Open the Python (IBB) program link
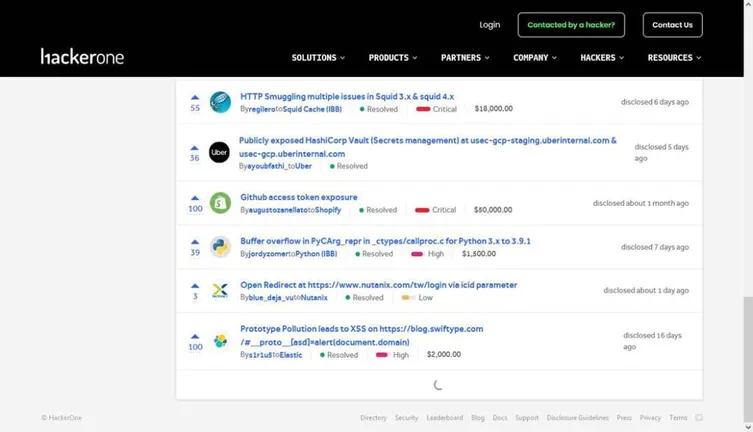Screen dimensions: 753x432 [316, 254]
